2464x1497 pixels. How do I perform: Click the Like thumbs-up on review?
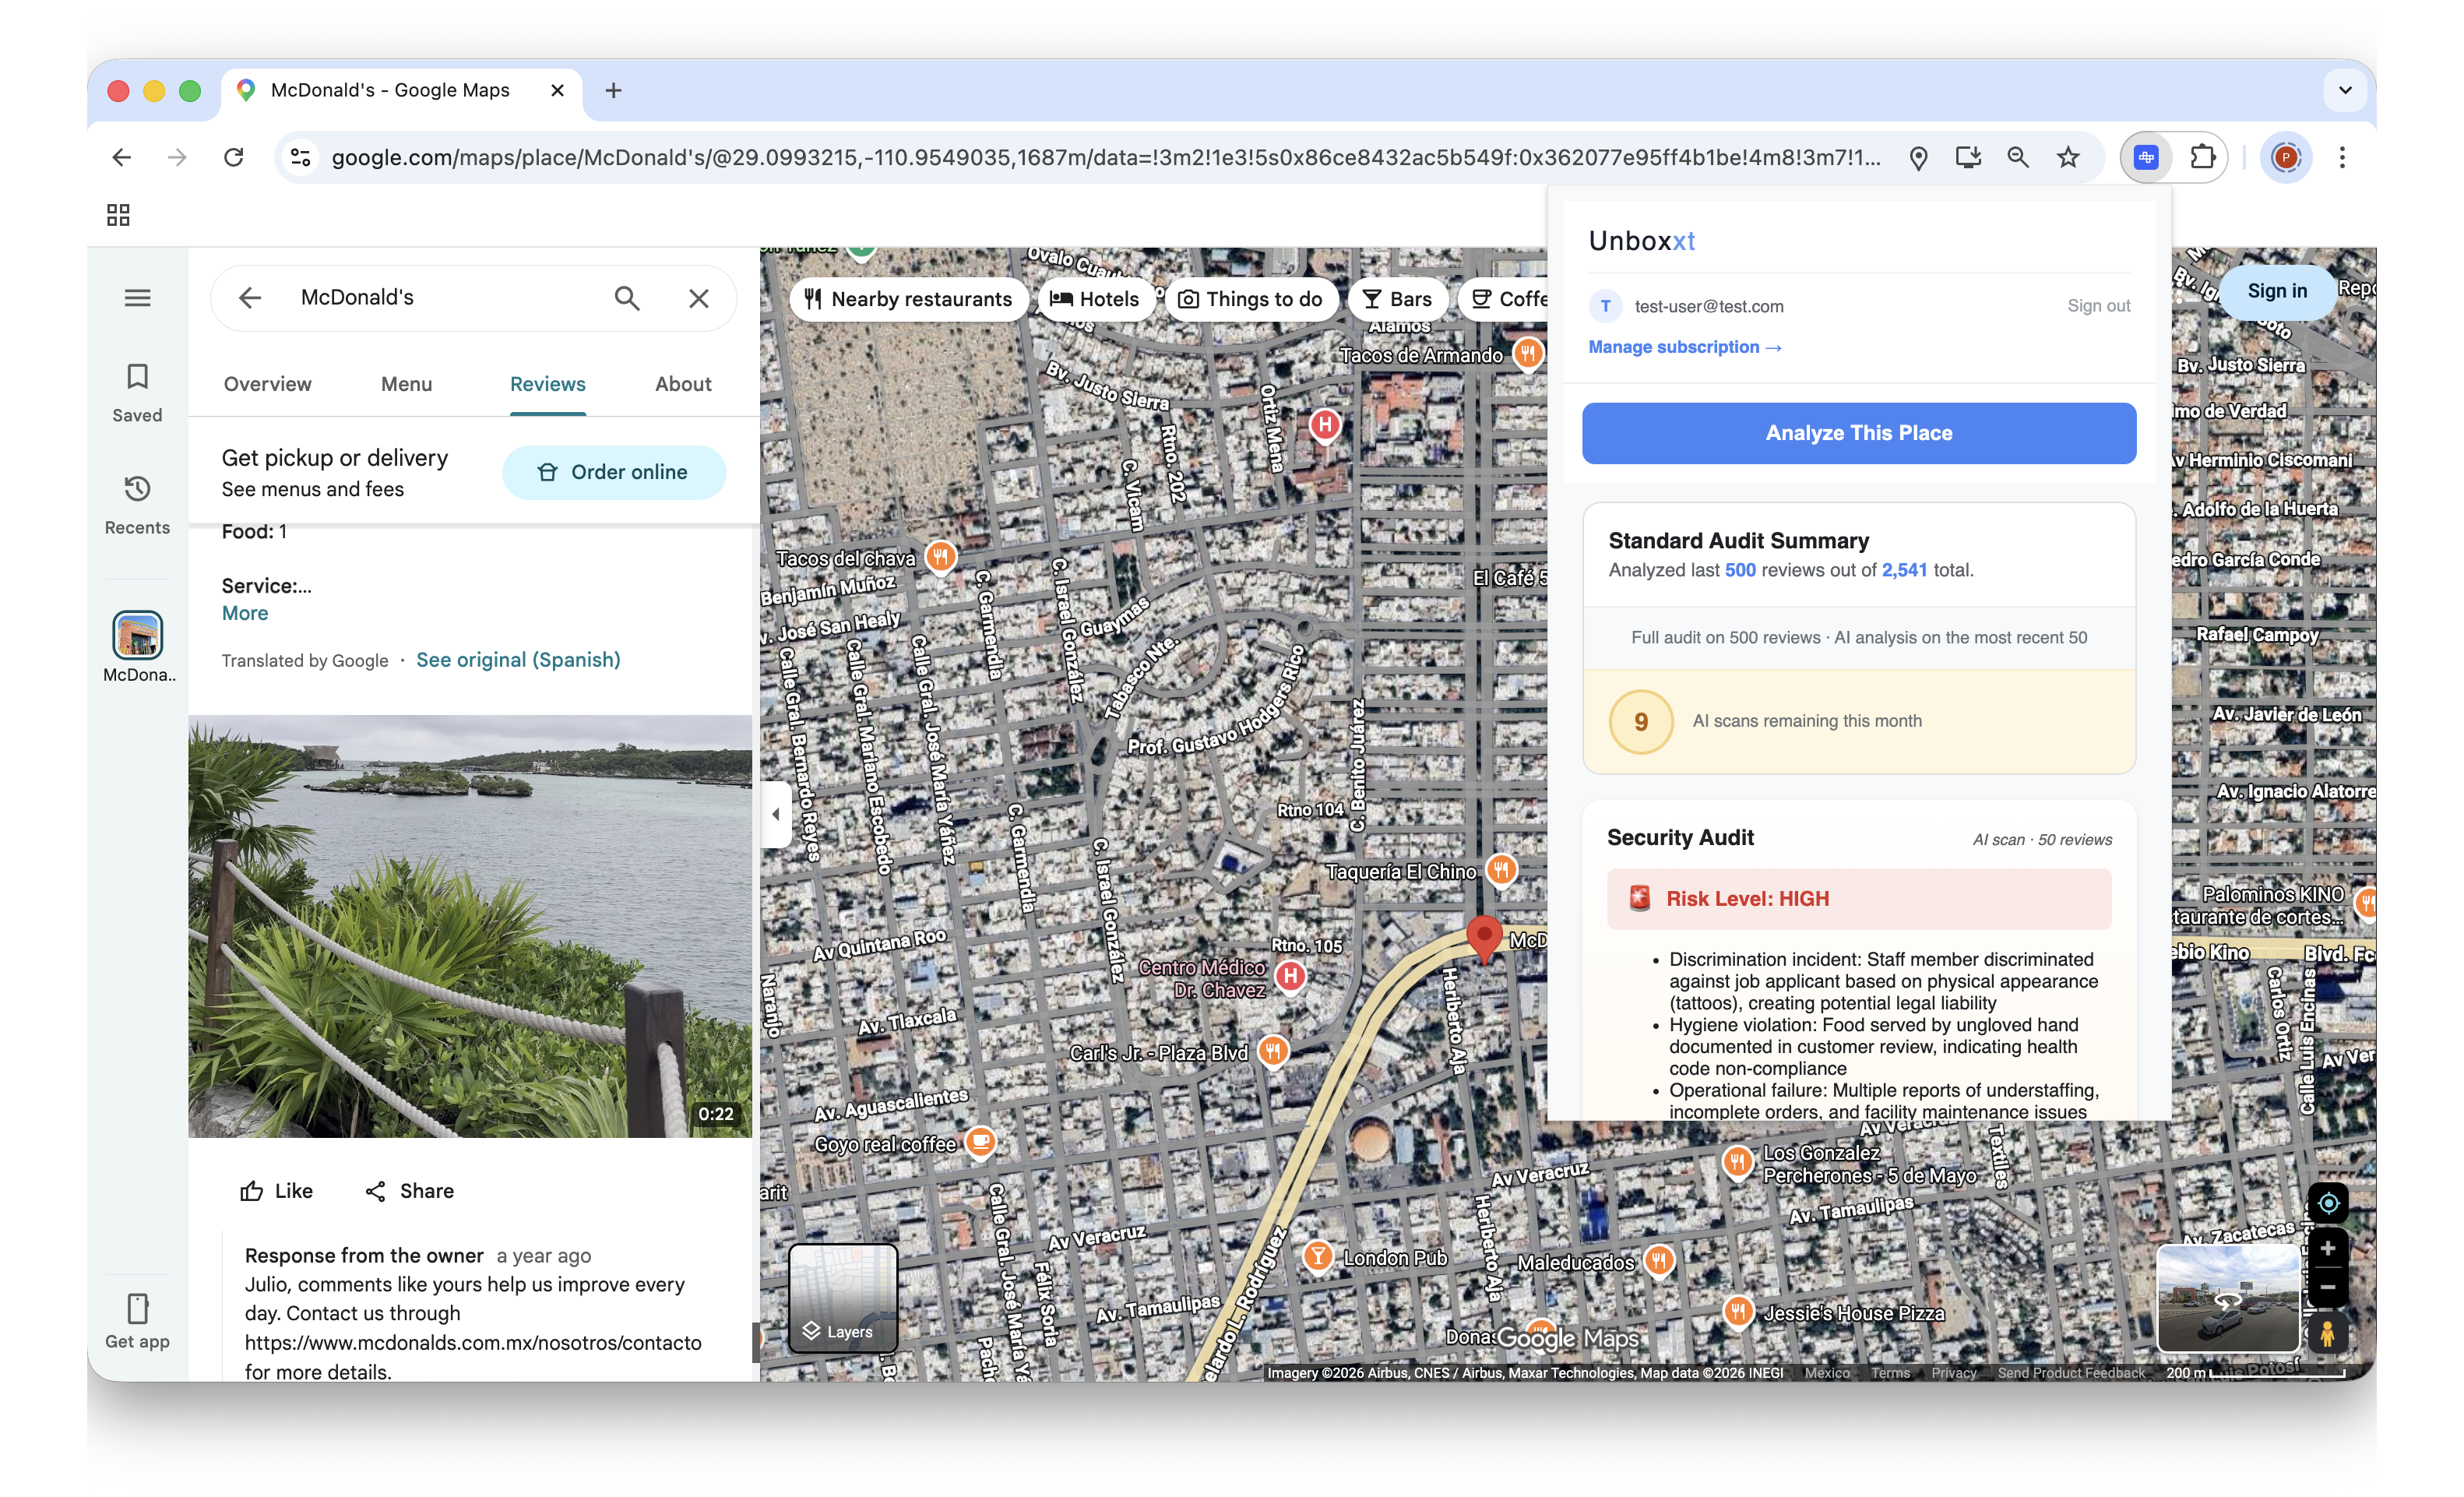pos(277,1191)
